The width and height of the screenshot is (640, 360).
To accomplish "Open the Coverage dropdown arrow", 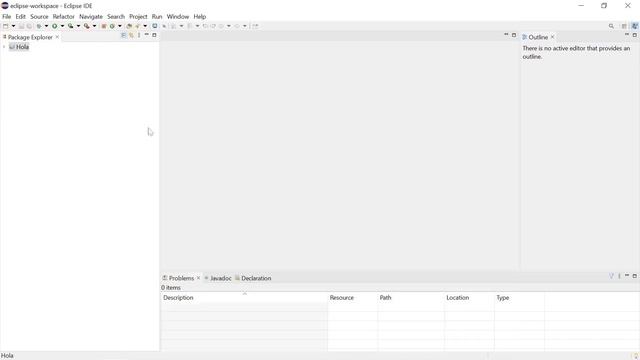I will (78, 26).
